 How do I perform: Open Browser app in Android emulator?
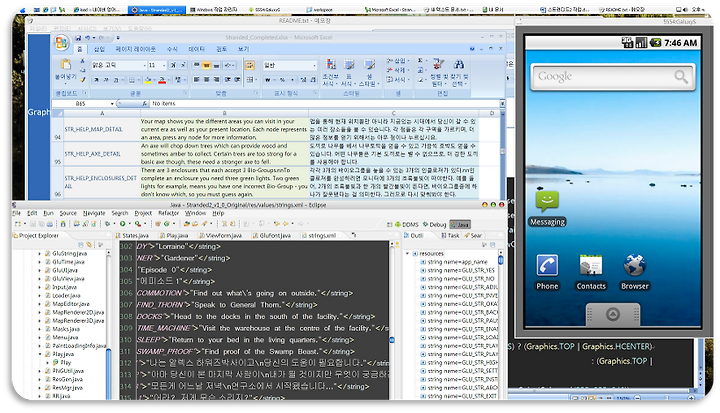tap(635, 272)
